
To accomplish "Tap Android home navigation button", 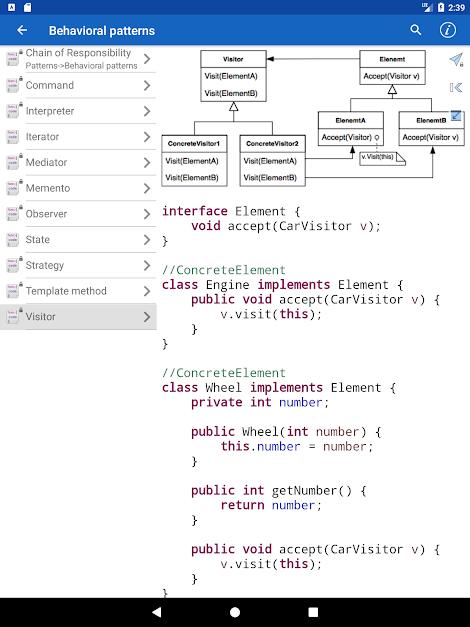I will (x=235, y=612).
